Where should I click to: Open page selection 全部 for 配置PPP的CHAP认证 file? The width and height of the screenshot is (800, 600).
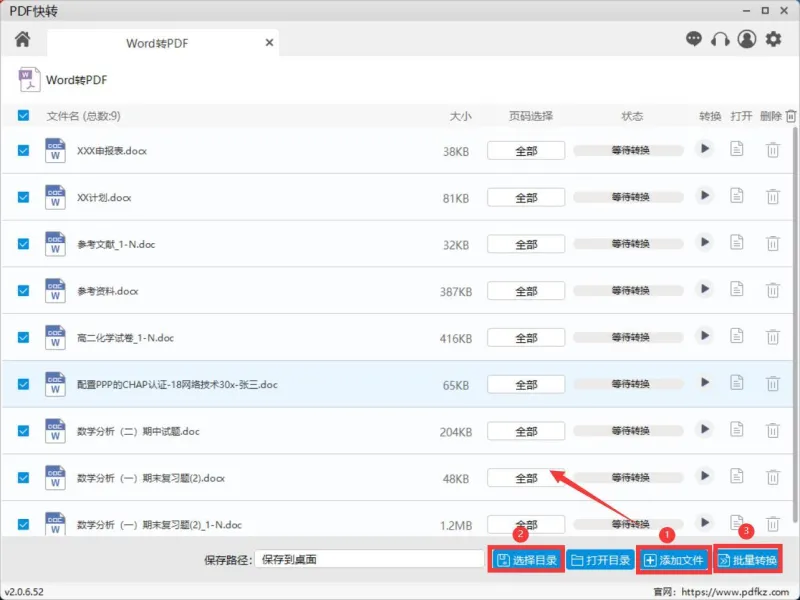tap(526, 385)
